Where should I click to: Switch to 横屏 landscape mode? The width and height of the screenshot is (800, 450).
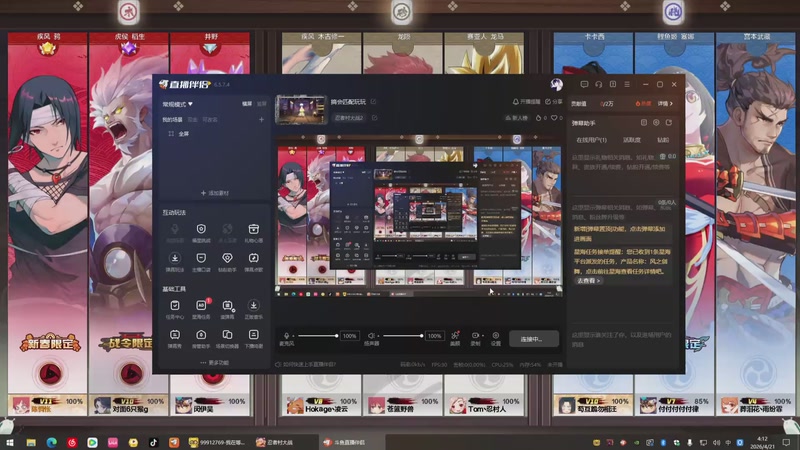pyautogui.click(x=247, y=104)
